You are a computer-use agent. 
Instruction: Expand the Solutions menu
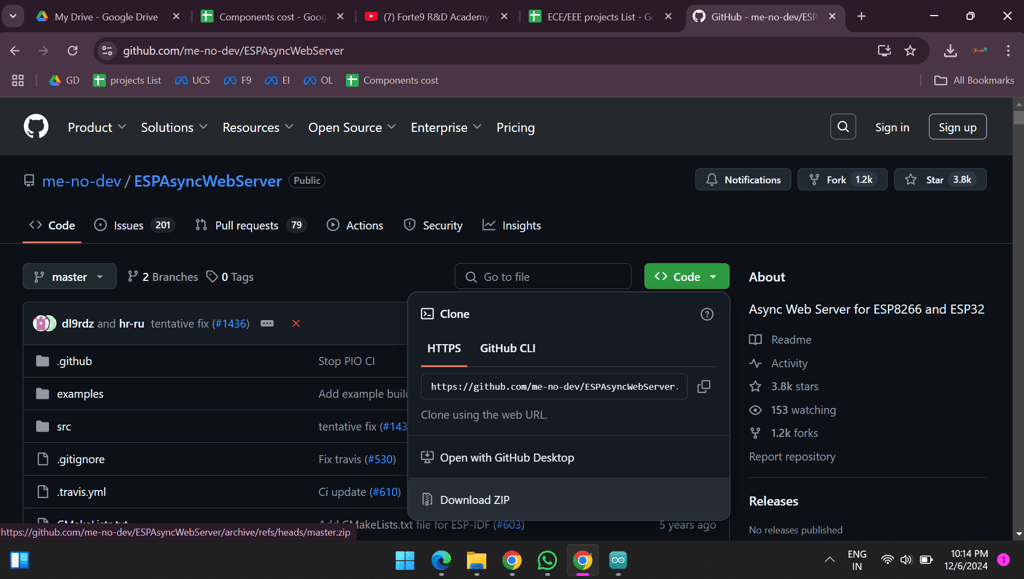(x=174, y=127)
